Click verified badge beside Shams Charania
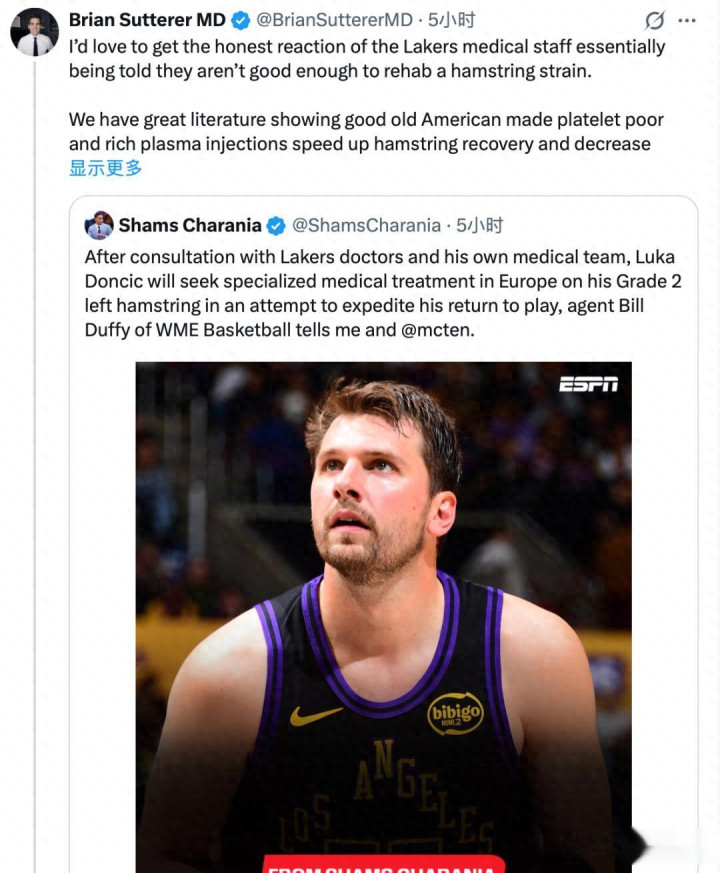The width and height of the screenshot is (720, 873). tap(276, 225)
